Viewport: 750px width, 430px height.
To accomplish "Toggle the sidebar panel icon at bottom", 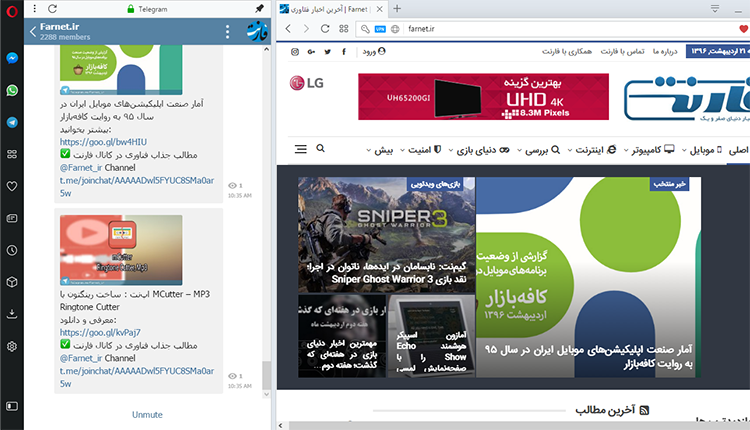I will (x=12, y=406).
